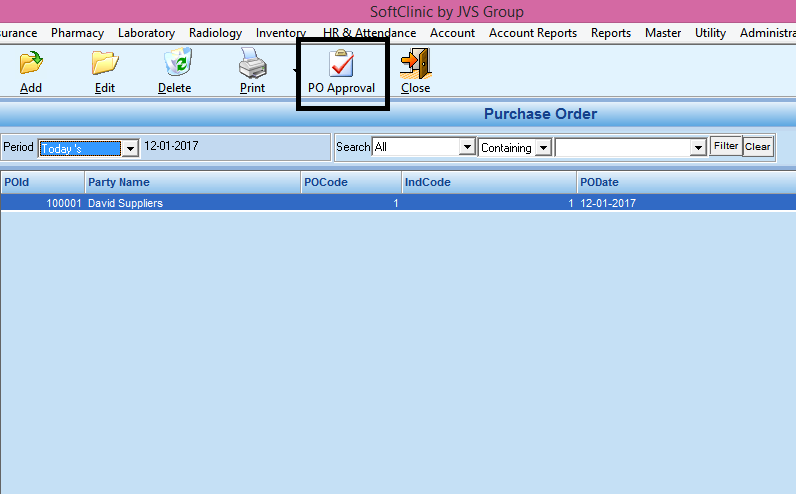The image size is (796, 494).
Task: Open the Search field dropdown set to All
Action: (x=466, y=147)
